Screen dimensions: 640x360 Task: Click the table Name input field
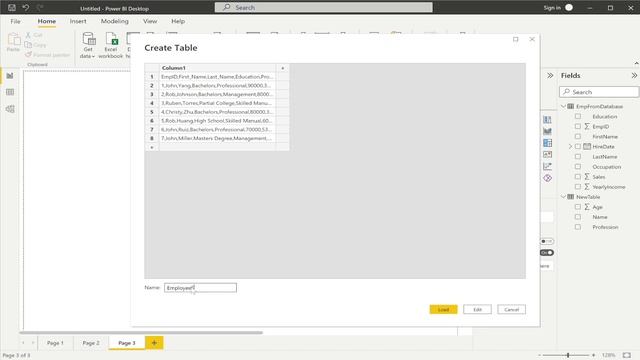(x=200, y=288)
